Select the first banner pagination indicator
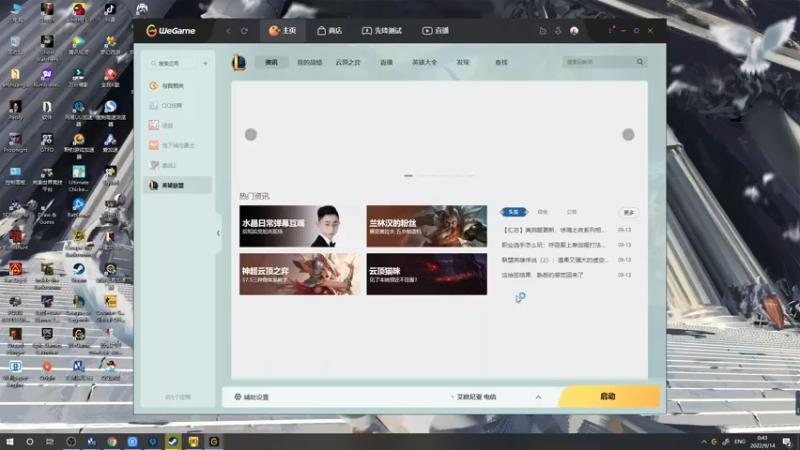Image resolution: width=800 pixels, height=450 pixels. pos(408,176)
